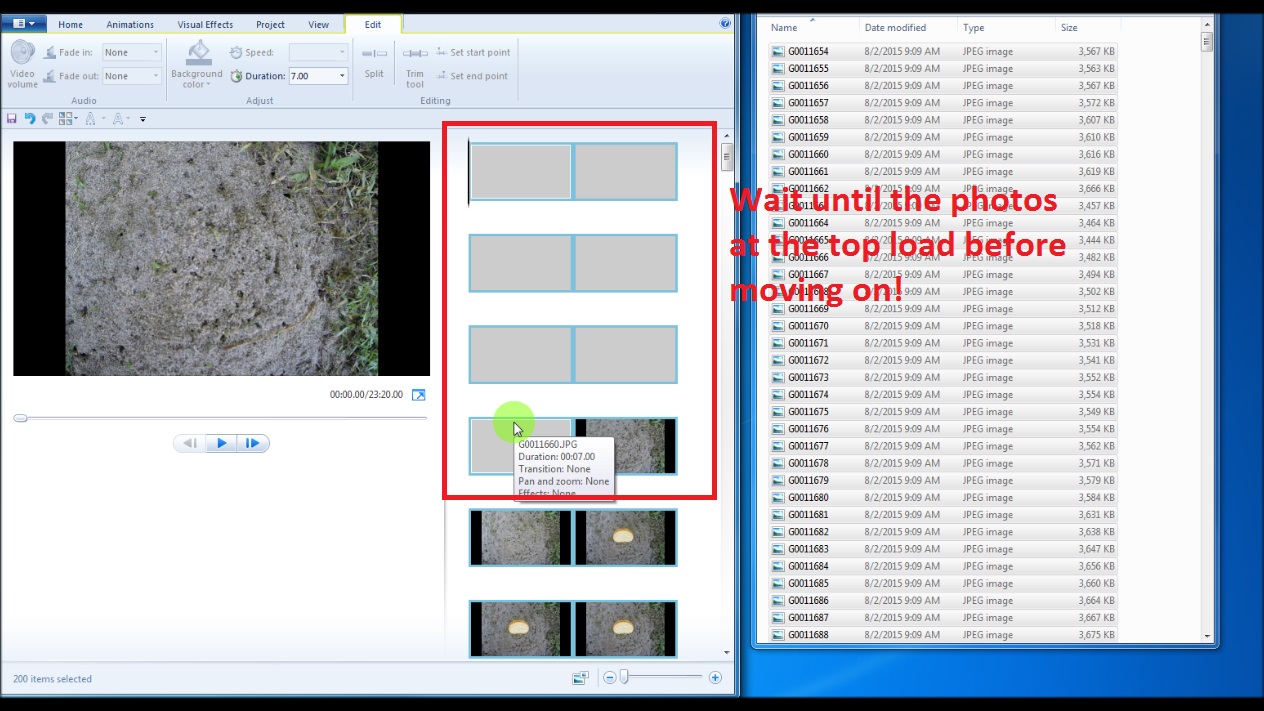Expand the customize quick access toolbar arrow
1264x711 pixels.
click(143, 119)
